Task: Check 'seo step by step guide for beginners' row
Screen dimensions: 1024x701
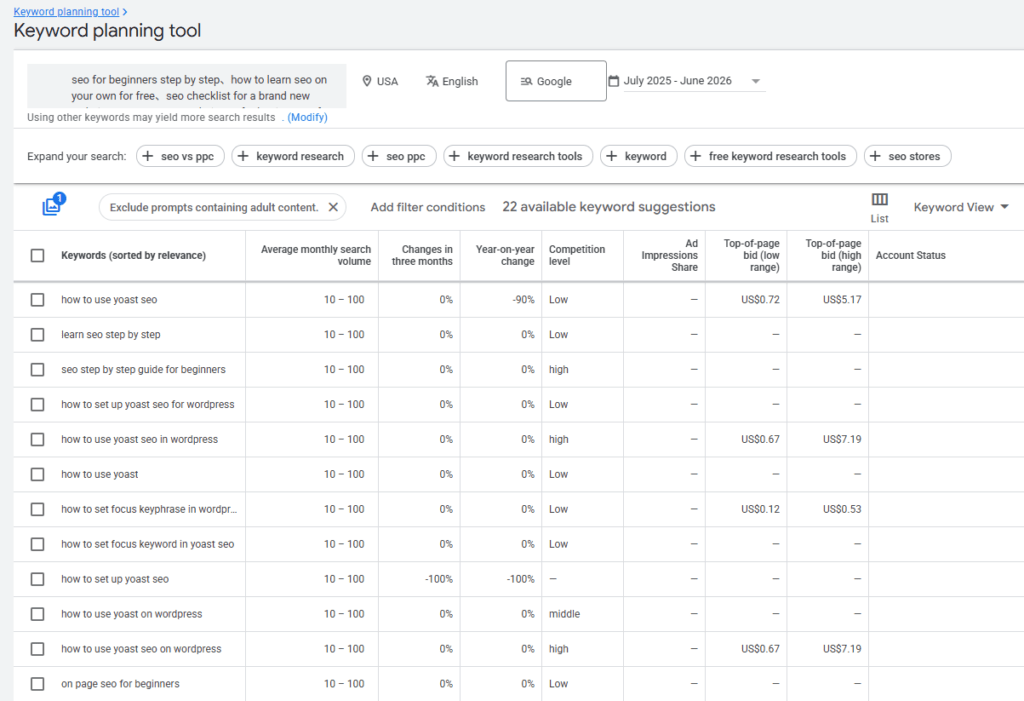Action: coord(38,370)
